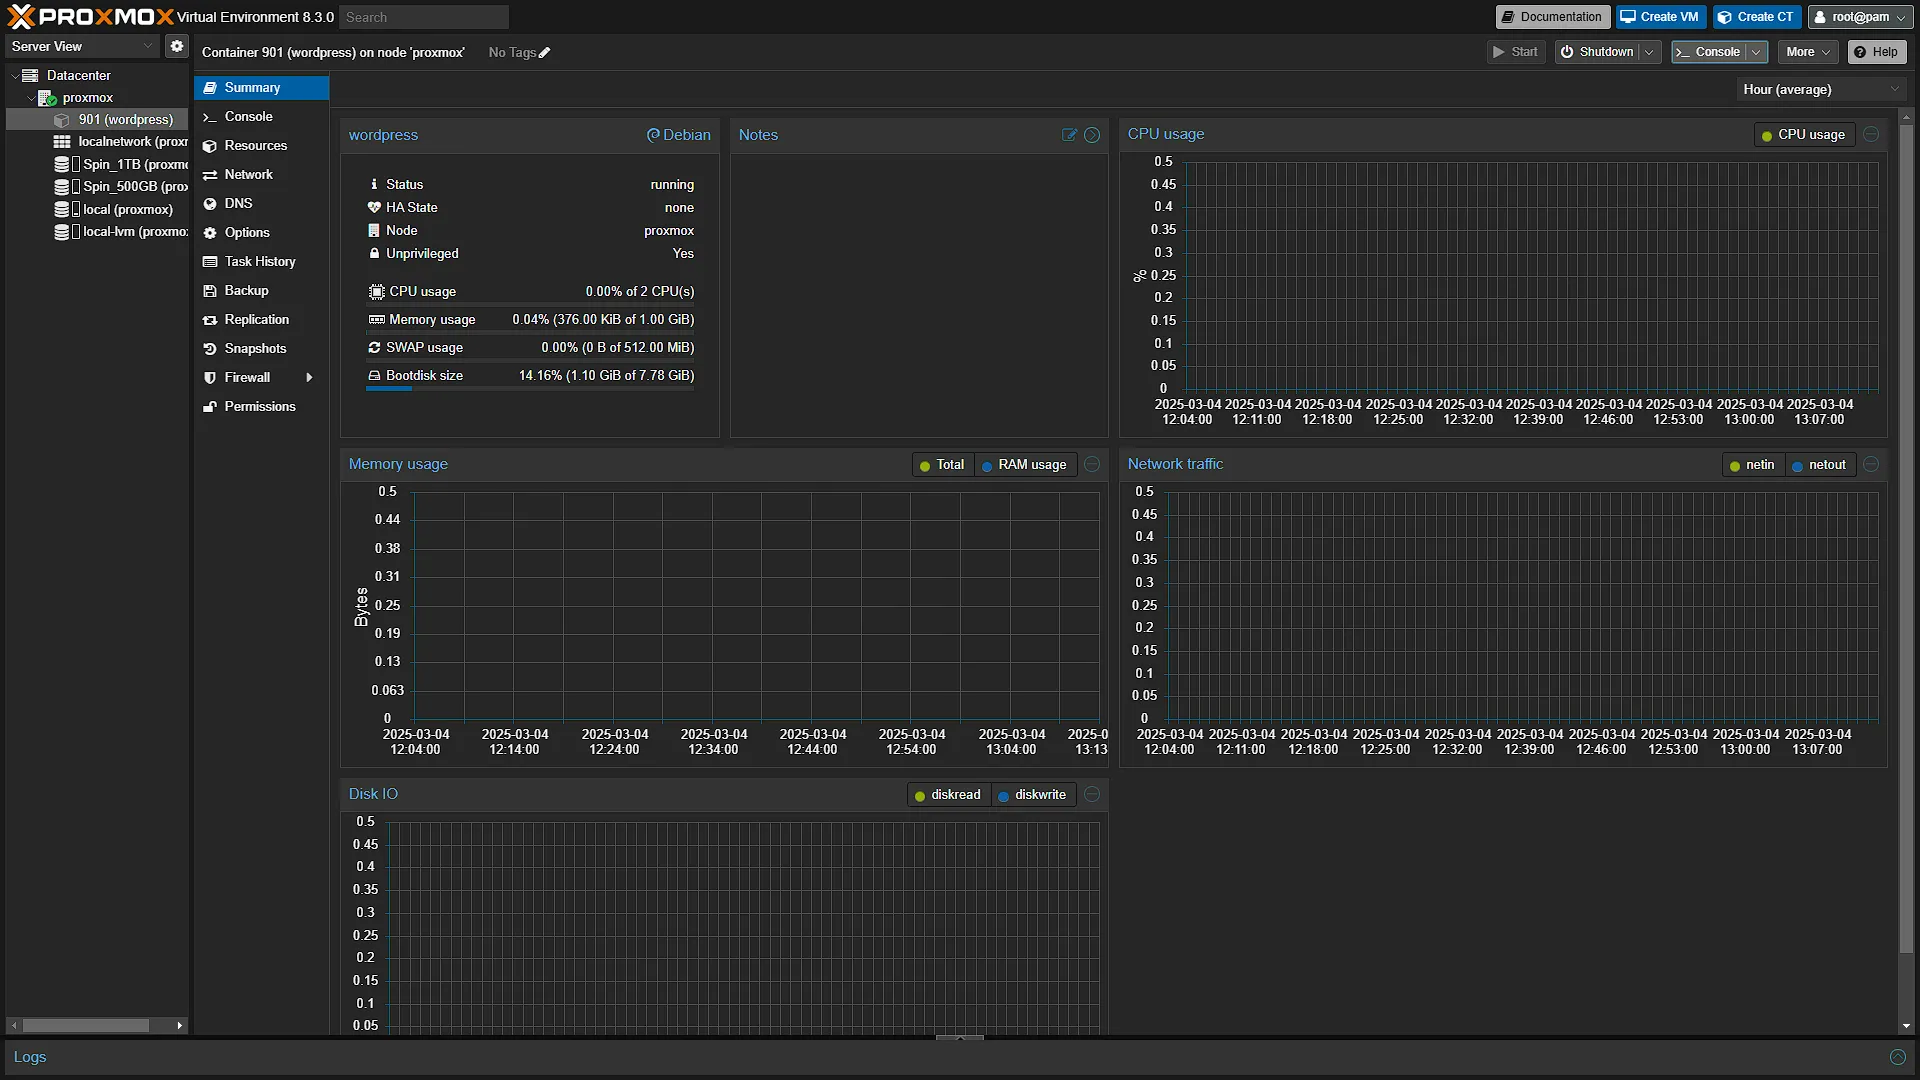Screen dimensions: 1920x1080
Task: Click the Search input field
Action: tap(424, 17)
